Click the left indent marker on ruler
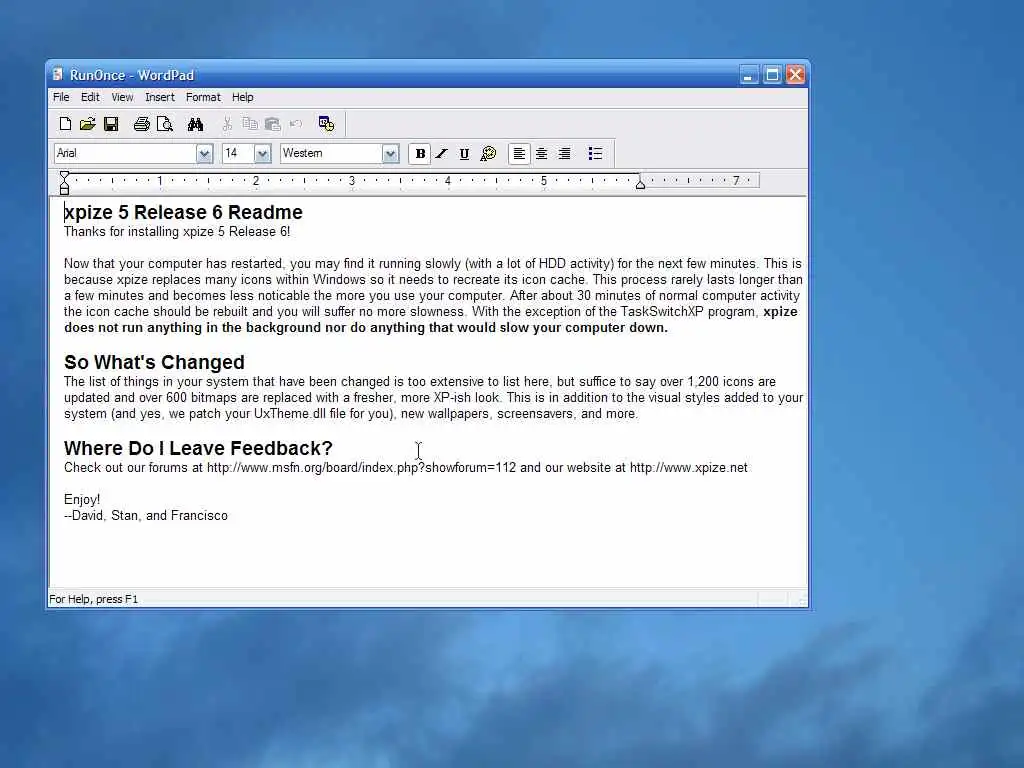This screenshot has width=1024, height=768. click(64, 184)
